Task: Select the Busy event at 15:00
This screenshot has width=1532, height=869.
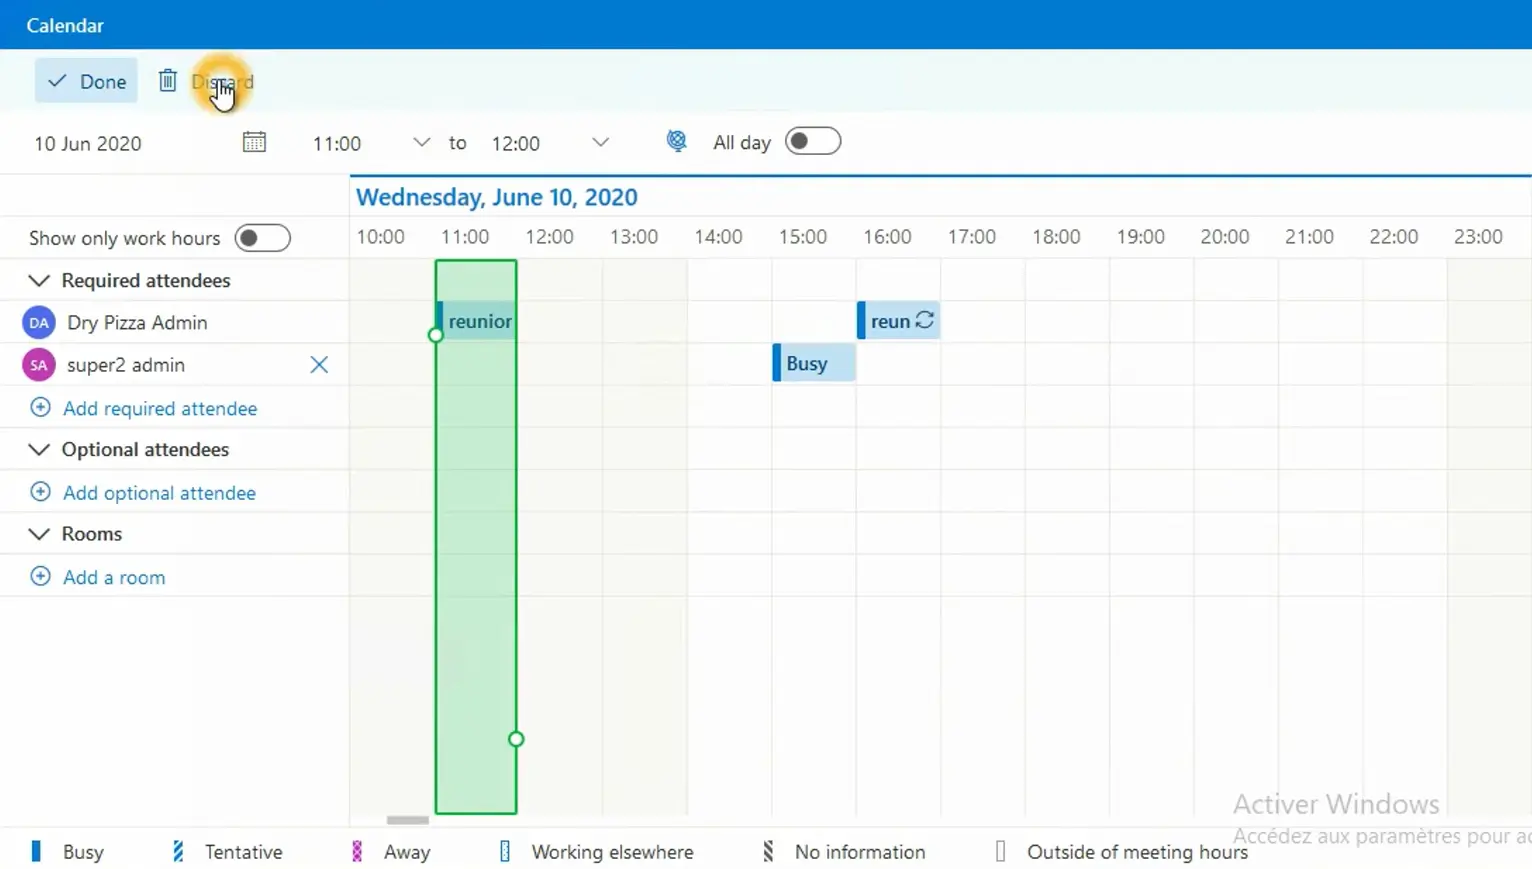Action: 812,362
